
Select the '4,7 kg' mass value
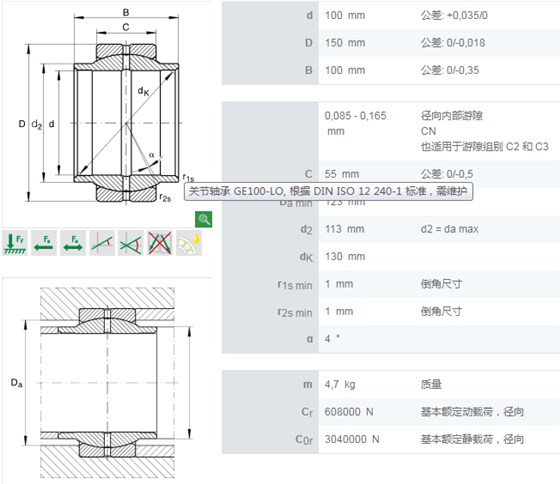pos(340,384)
